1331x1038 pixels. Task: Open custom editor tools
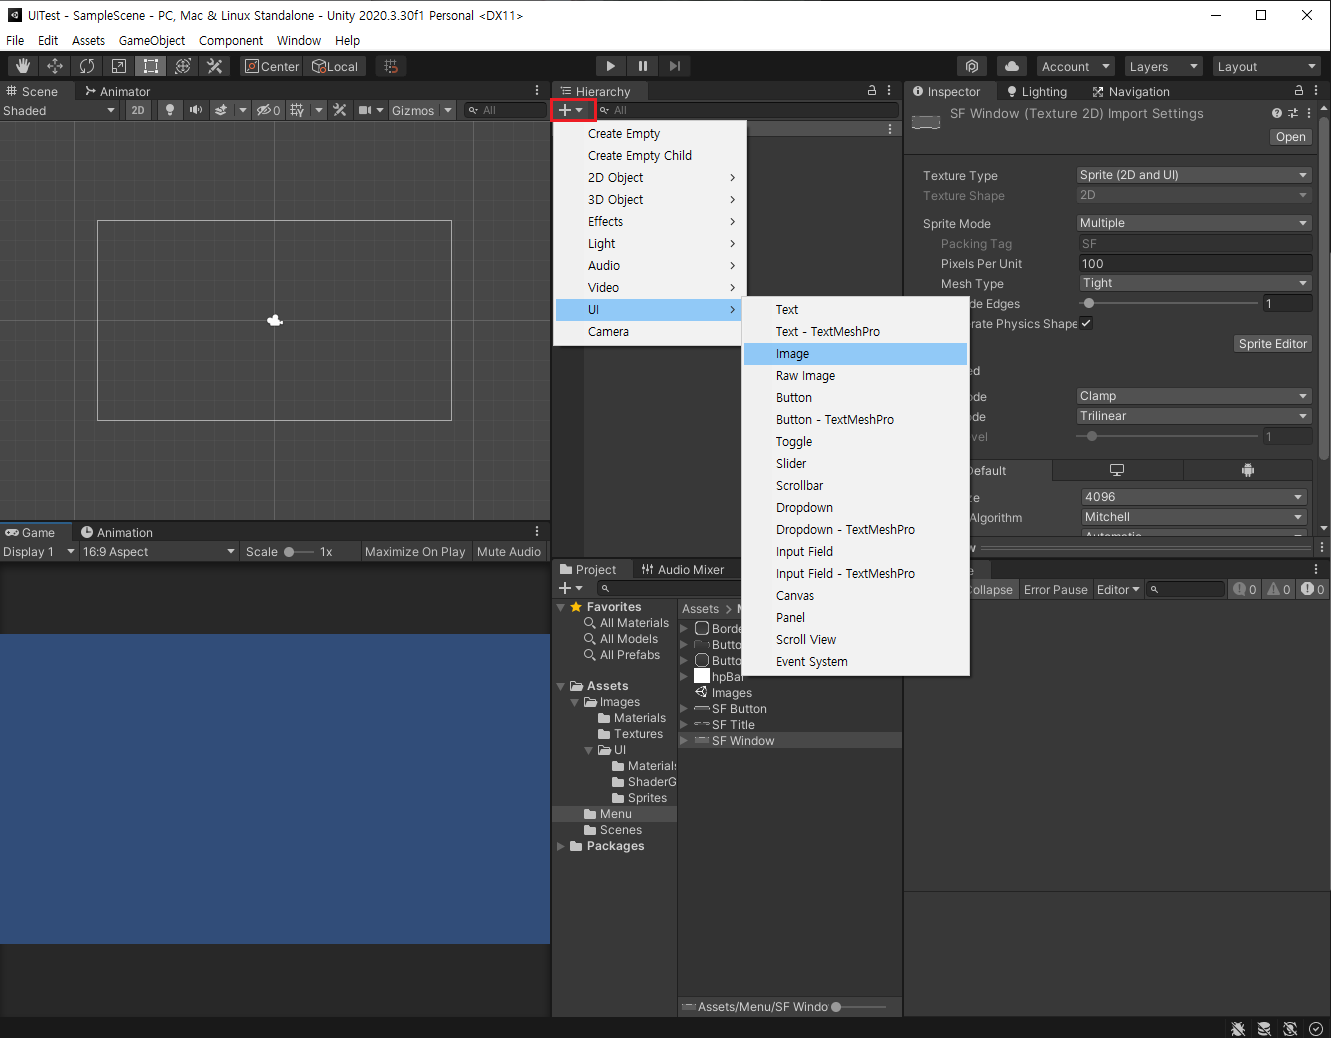point(215,66)
